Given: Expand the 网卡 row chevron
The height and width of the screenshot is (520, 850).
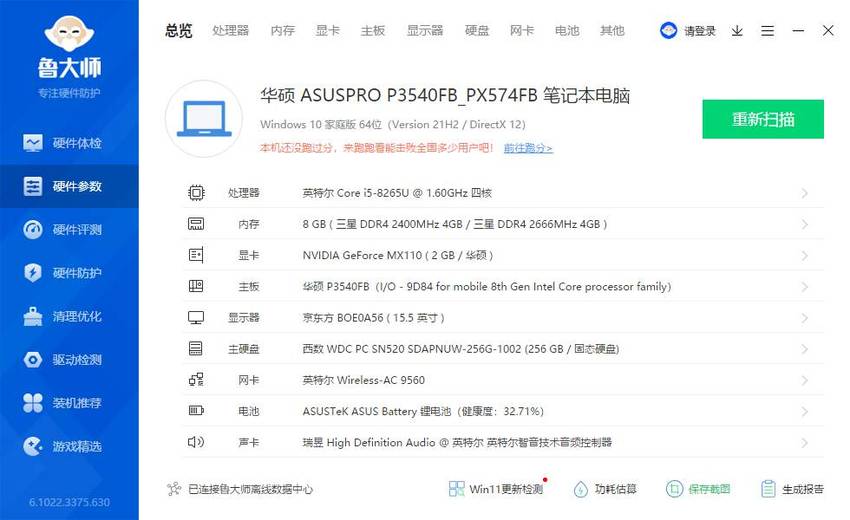Looking at the screenshot, I should pos(804,380).
